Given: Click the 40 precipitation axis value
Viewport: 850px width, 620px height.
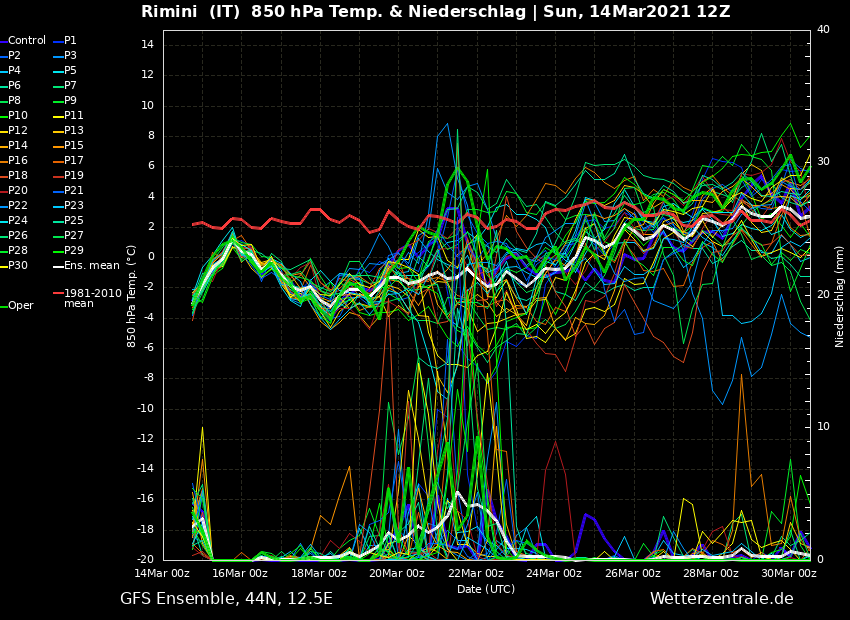Looking at the screenshot, I should tap(823, 29).
